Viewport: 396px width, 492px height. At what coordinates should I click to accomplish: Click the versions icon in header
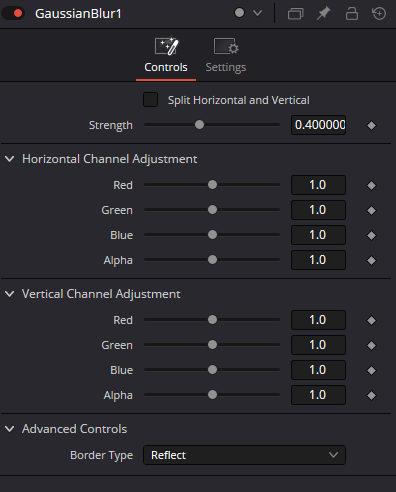pos(295,14)
